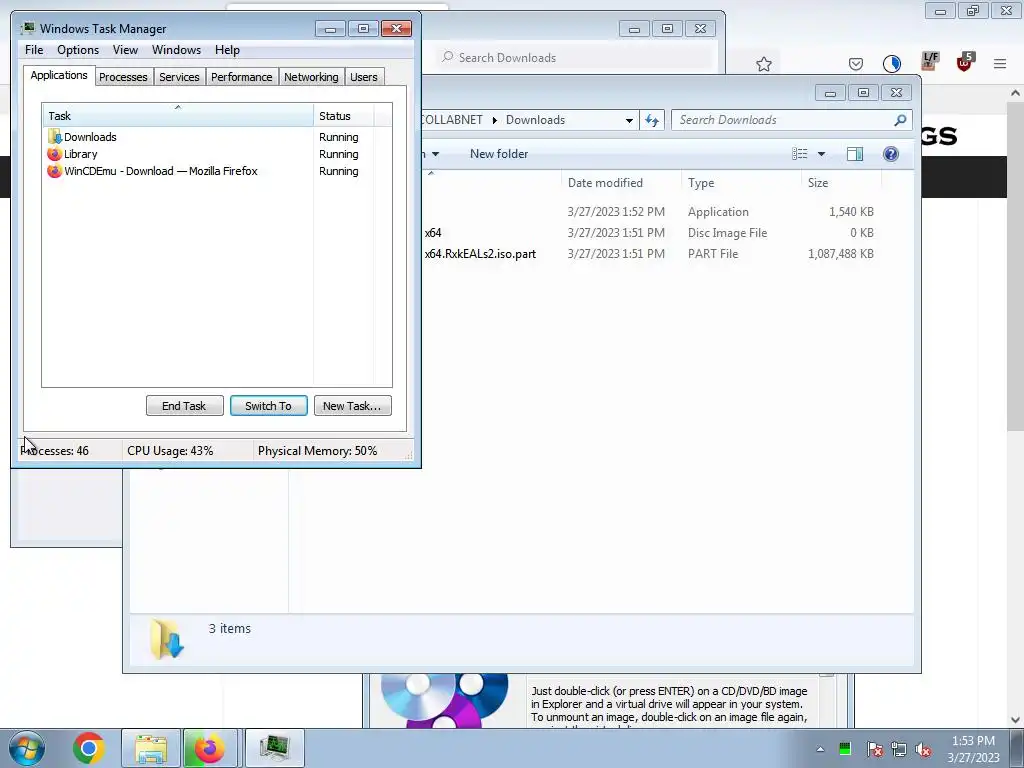Click the Action Center flag tray icon
This screenshot has width=1024, height=768.
[874, 749]
